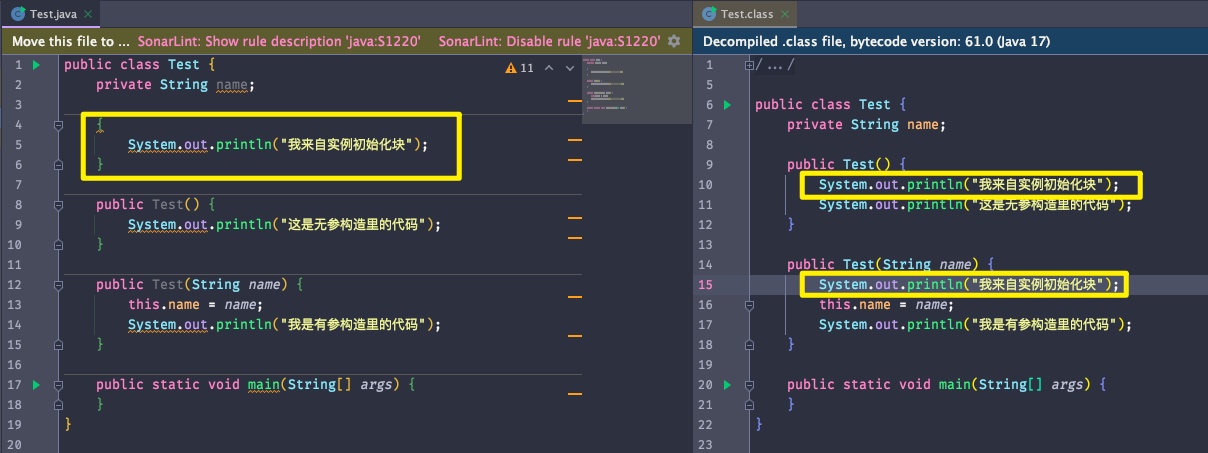
Task: Open SonarLint notification settings gear
Action: (x=674, y=41)
